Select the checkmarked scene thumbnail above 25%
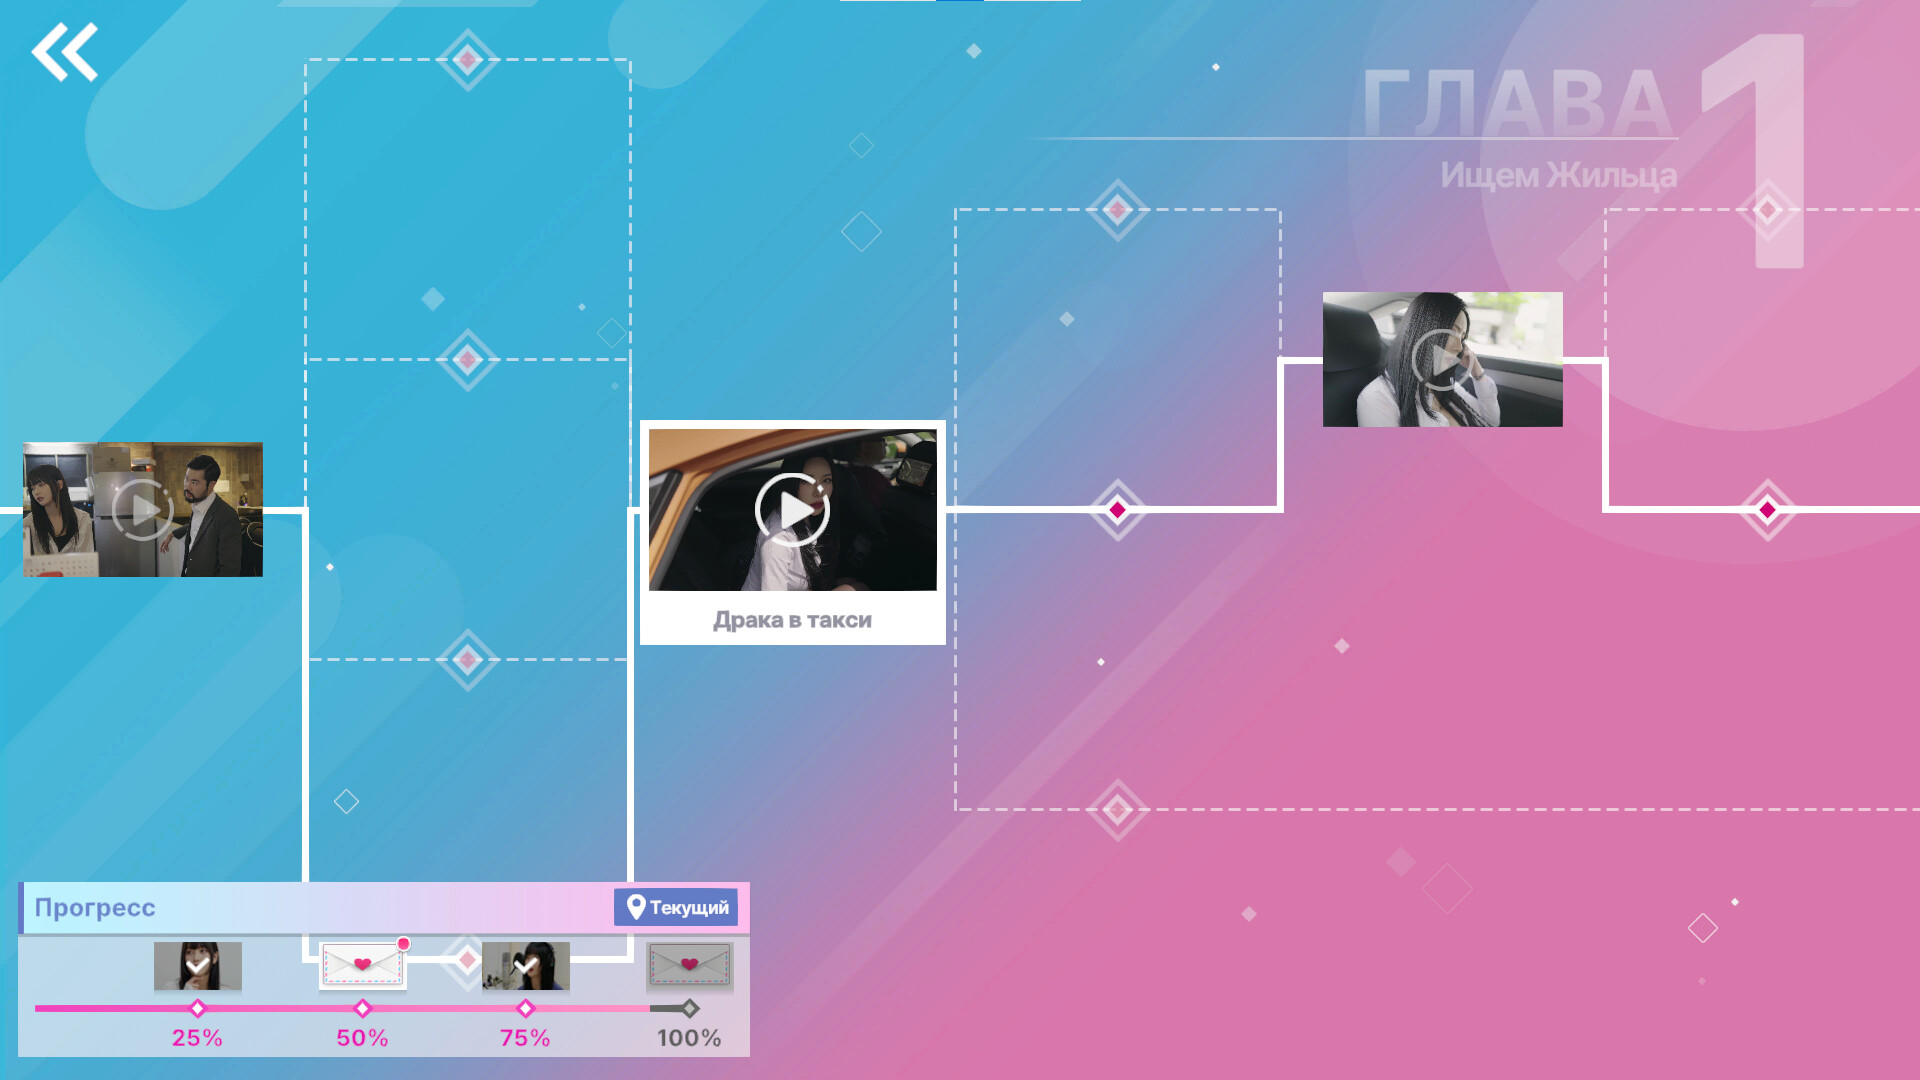Screen dimensions: 1920x1080 pyautogui.click(x=197, y=967)
